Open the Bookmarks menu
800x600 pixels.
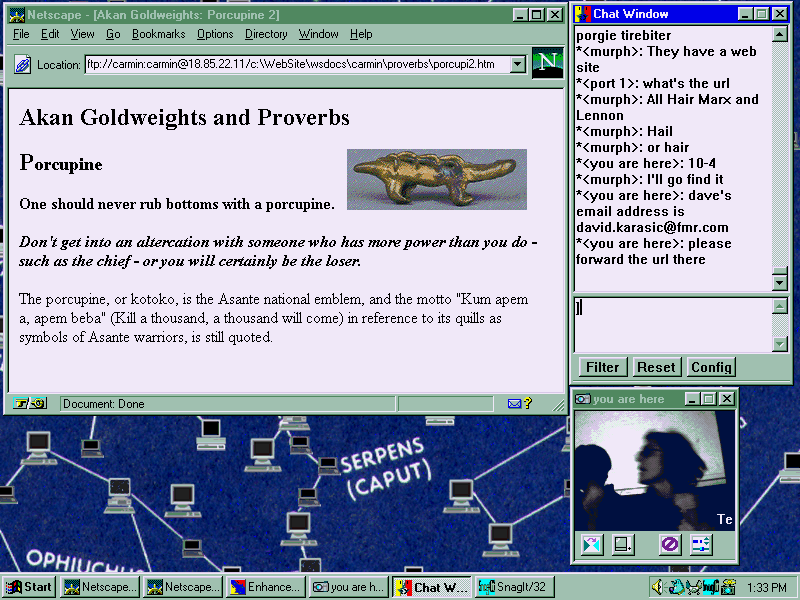tap(158, 34)
